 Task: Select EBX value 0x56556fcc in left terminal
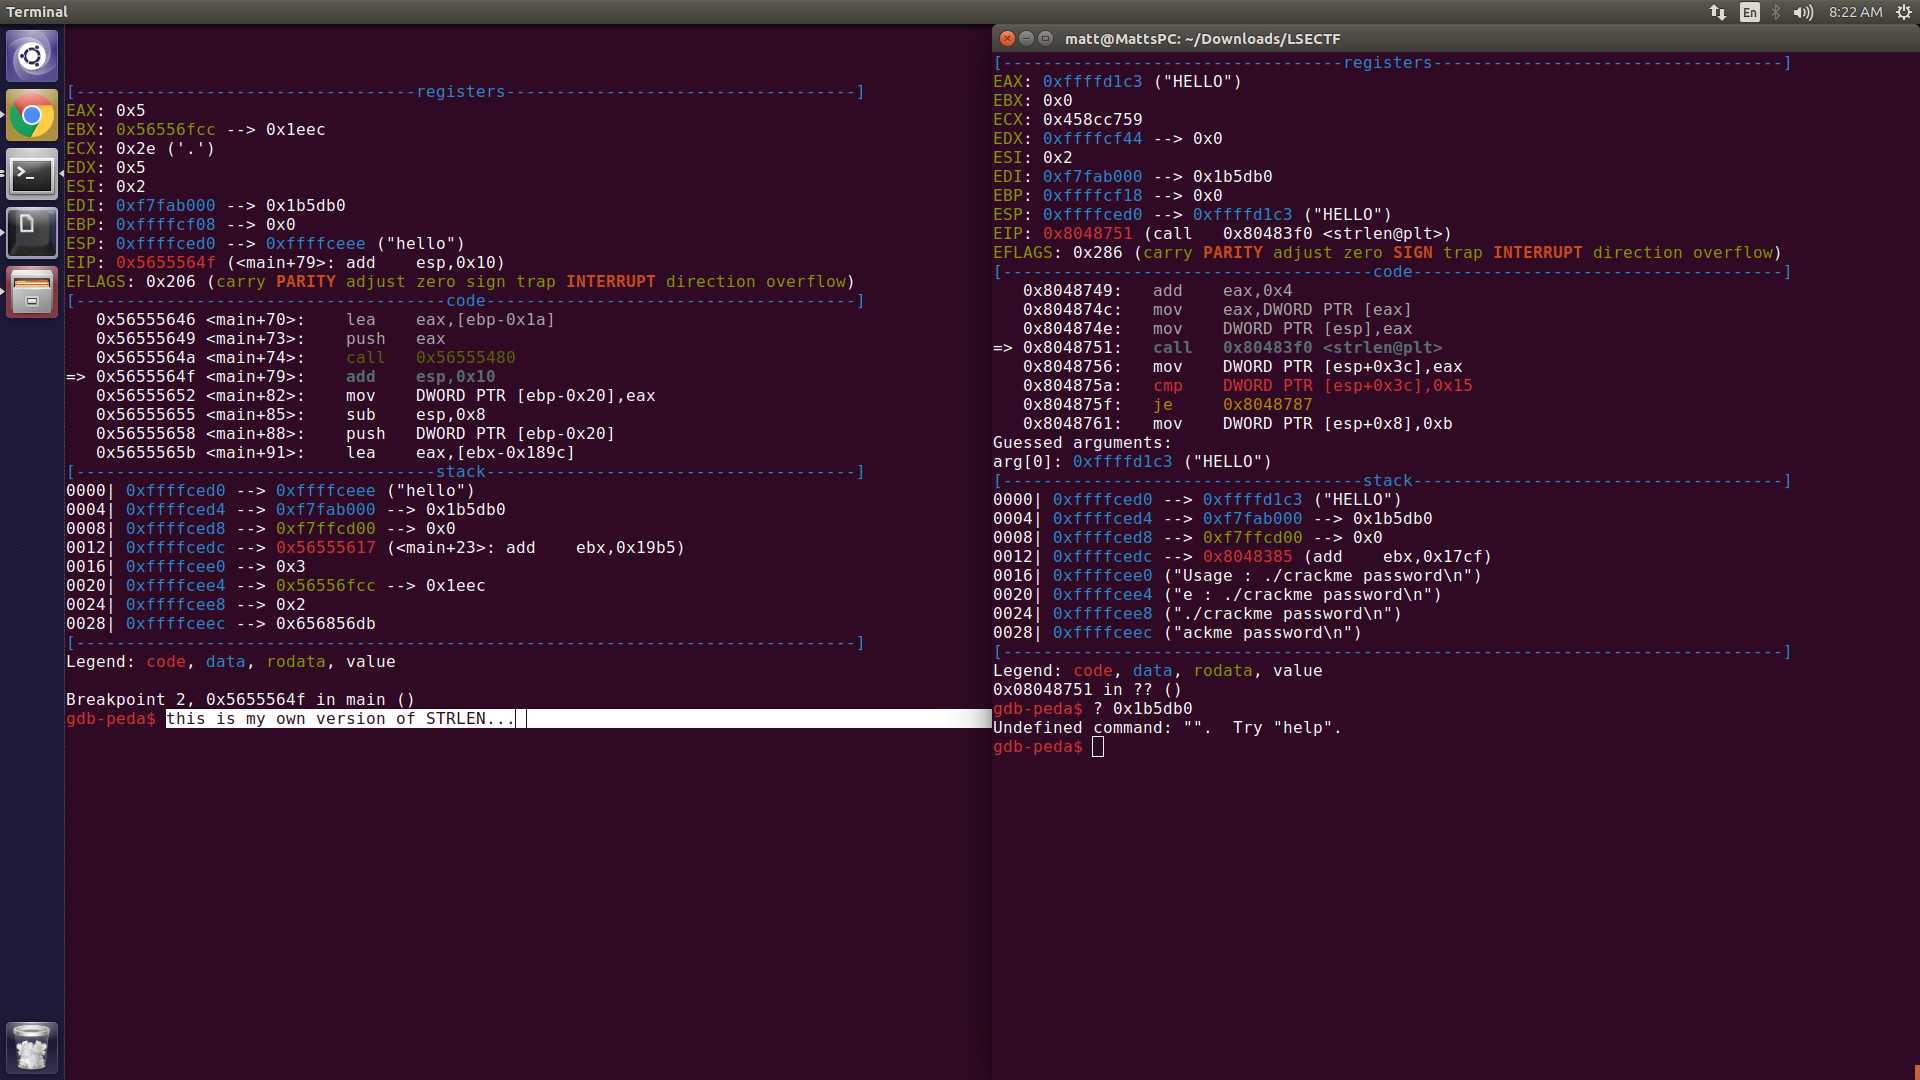click(166, 130)
